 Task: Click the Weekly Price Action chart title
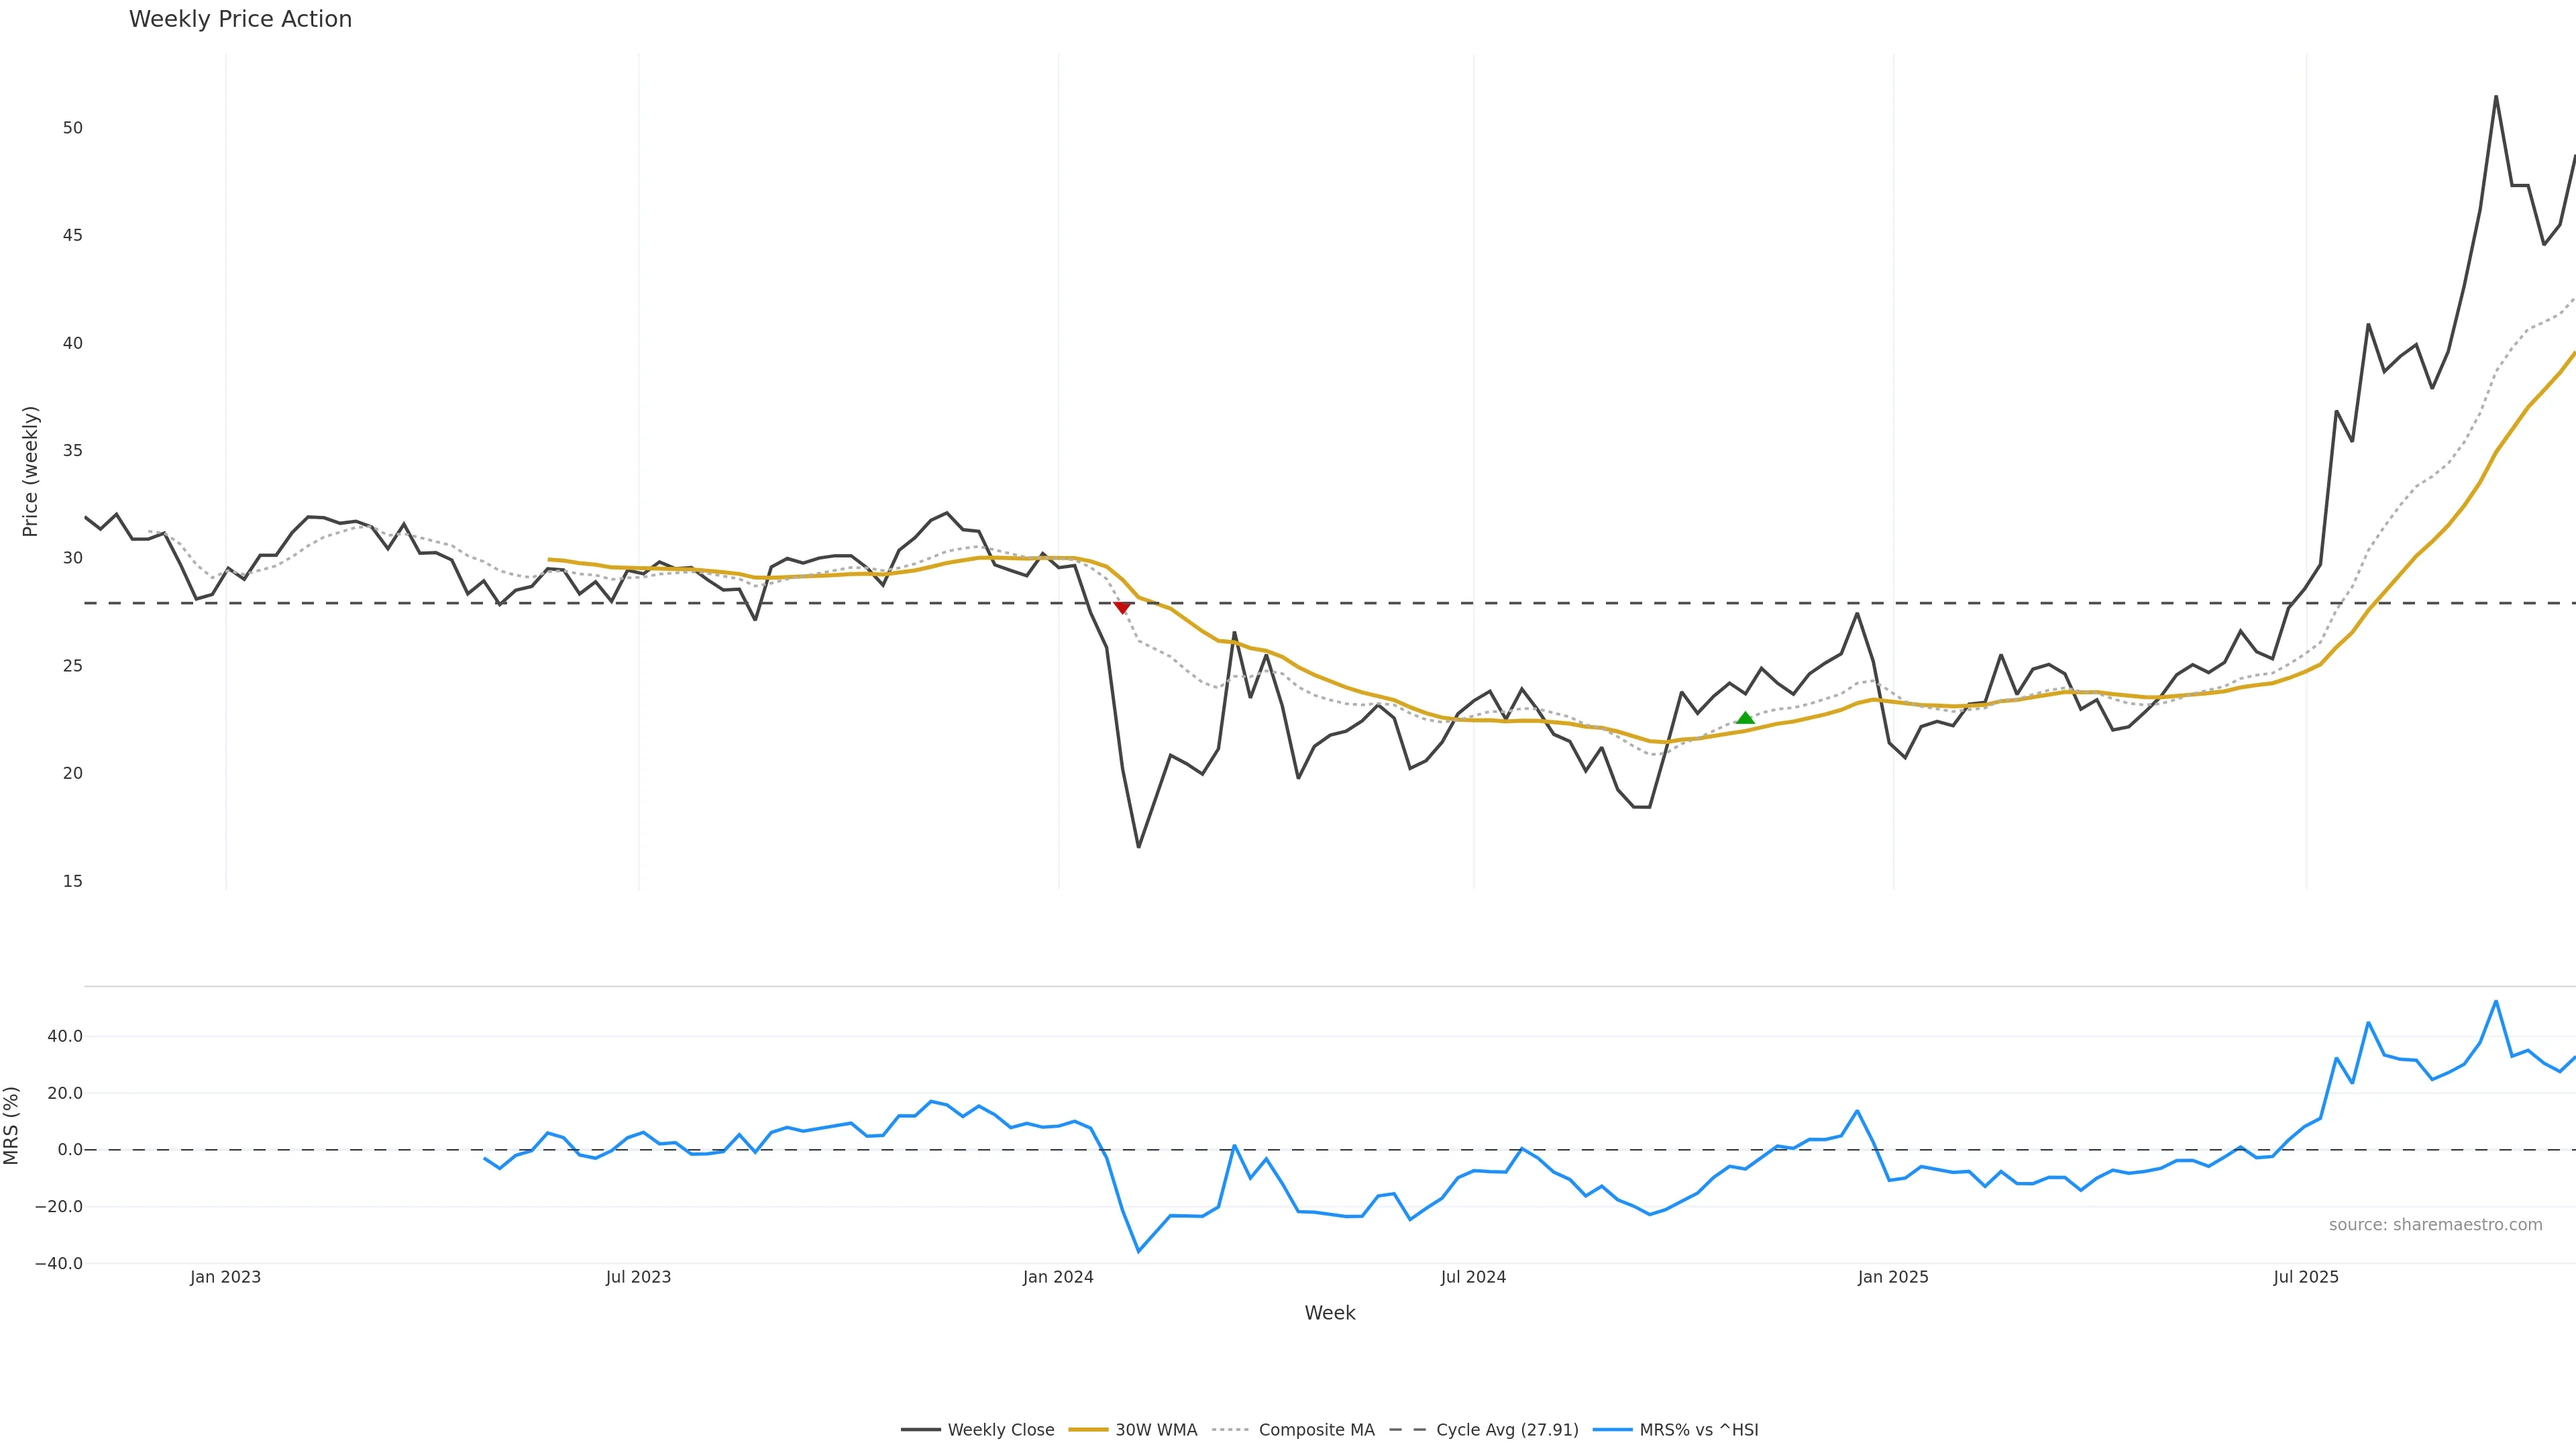240,19
